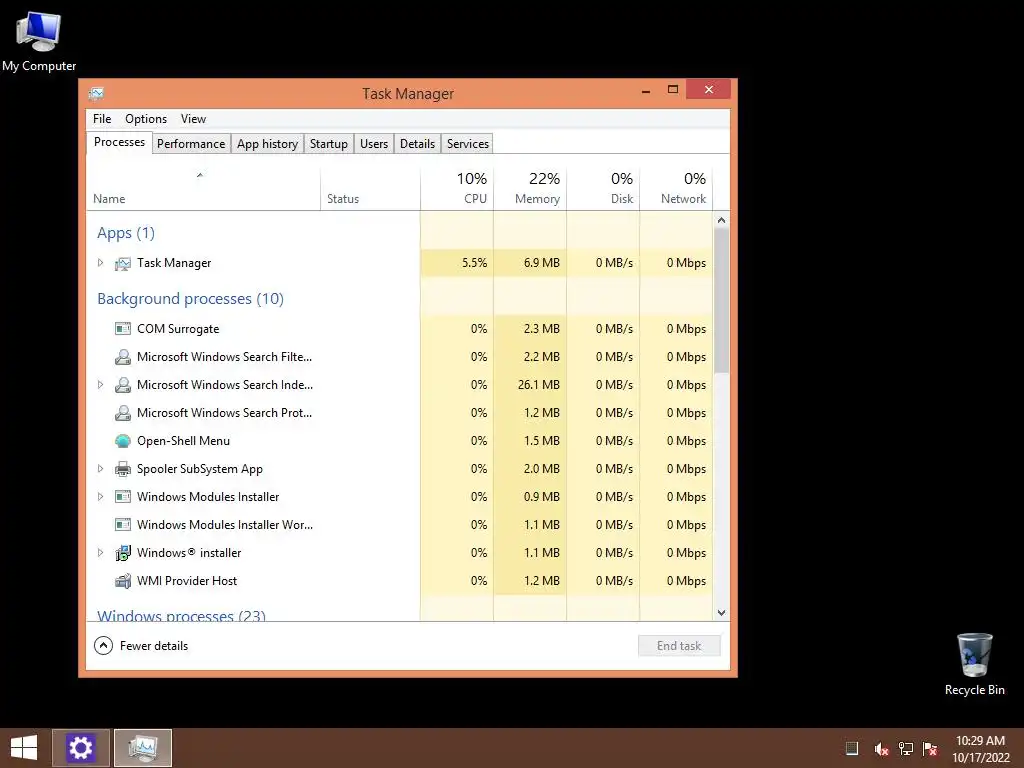Click the Windows installer process icon
This screenshot has height=768, width=1024.
pyautogui.click(x=123, y=553)
